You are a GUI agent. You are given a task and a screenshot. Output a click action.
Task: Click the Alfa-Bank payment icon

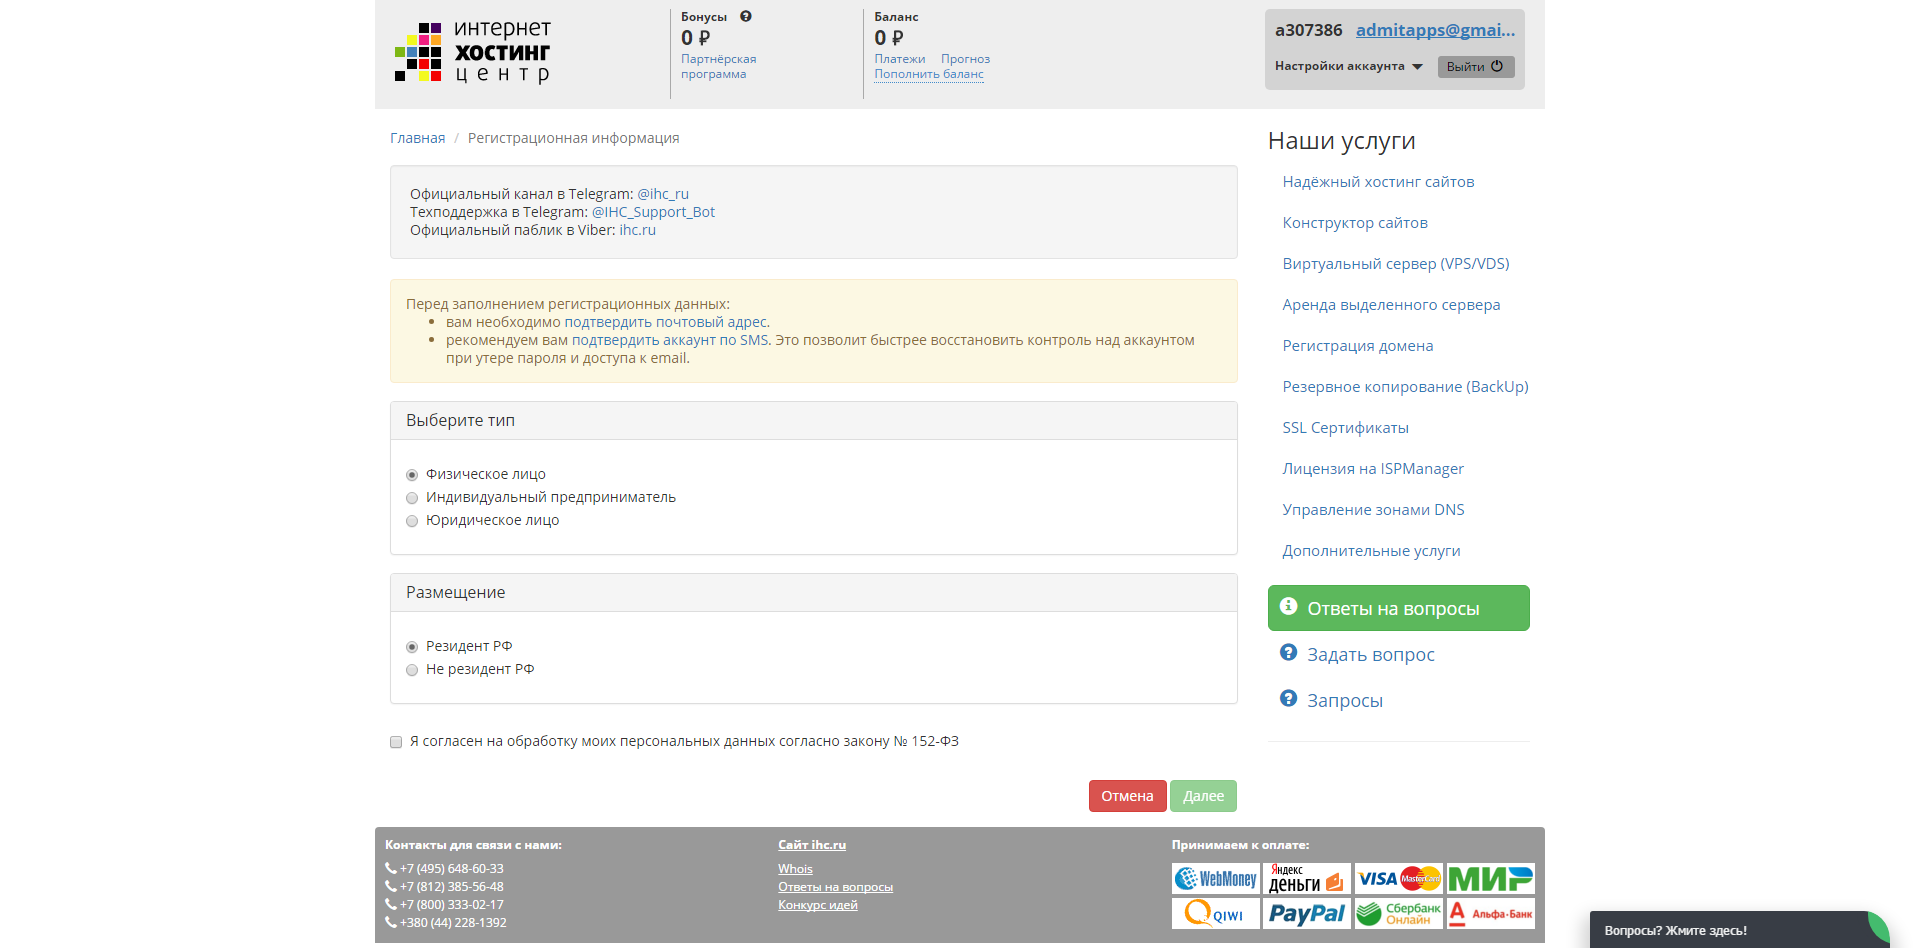pyautogui.click(x=1490, y=914)
